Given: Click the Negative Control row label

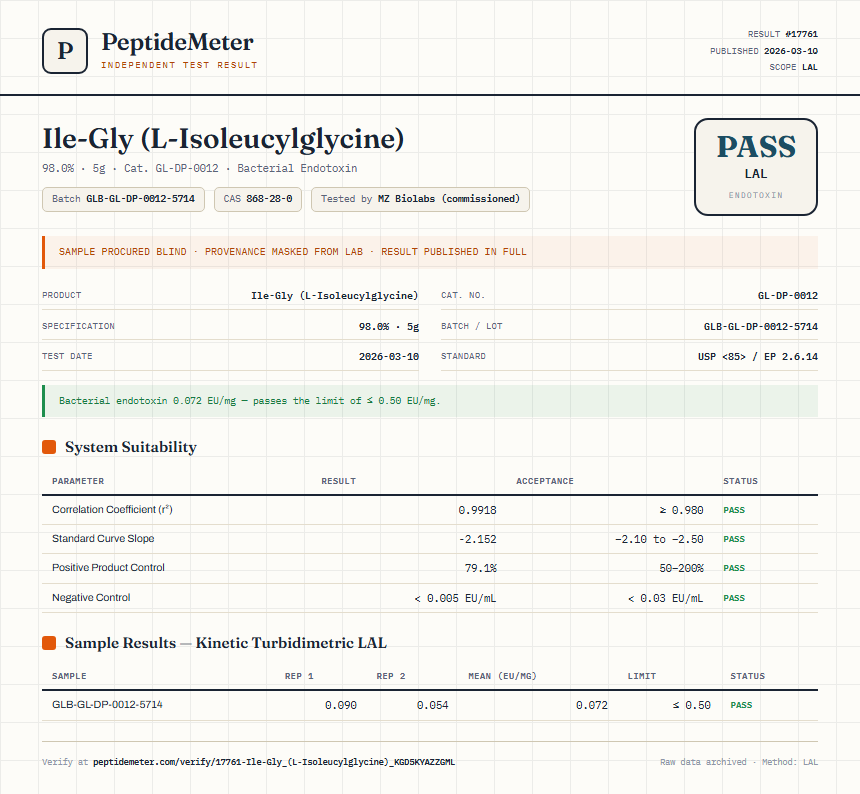Looking at the screenshot, I should pos(91,597).
